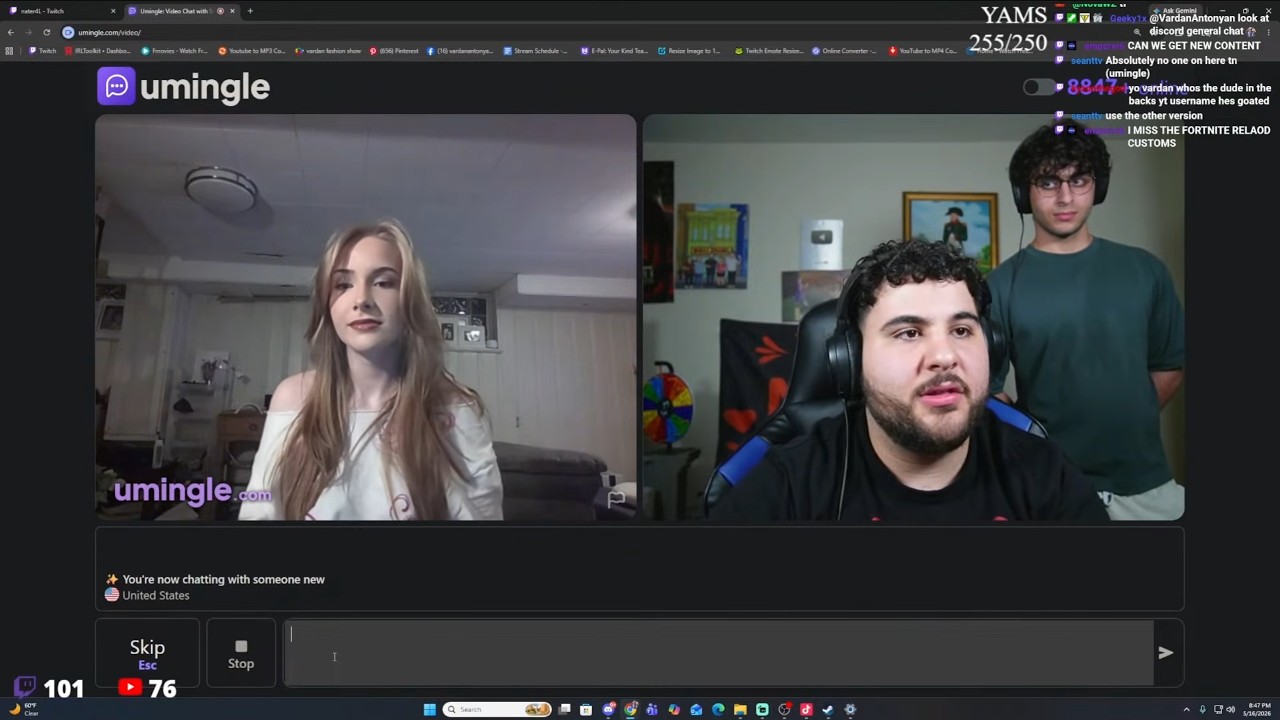
Task: Click your own webcam video feed
Action: (913, 317)
